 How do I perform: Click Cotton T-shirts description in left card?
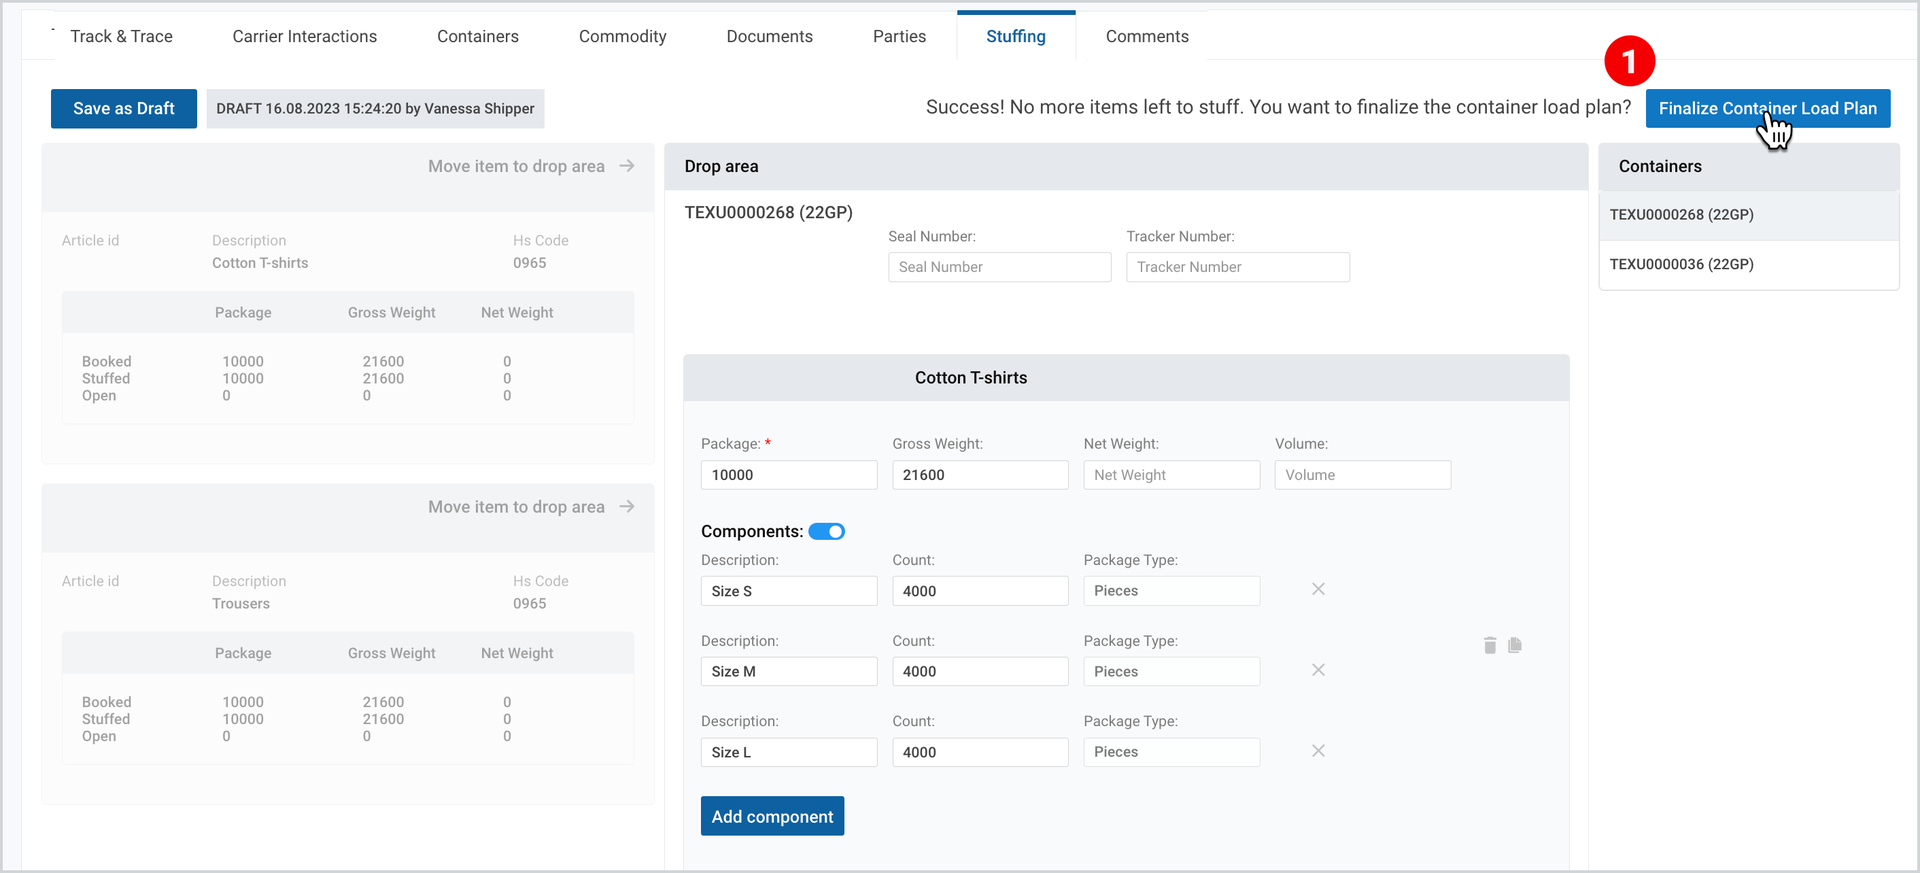coord(260,263)
